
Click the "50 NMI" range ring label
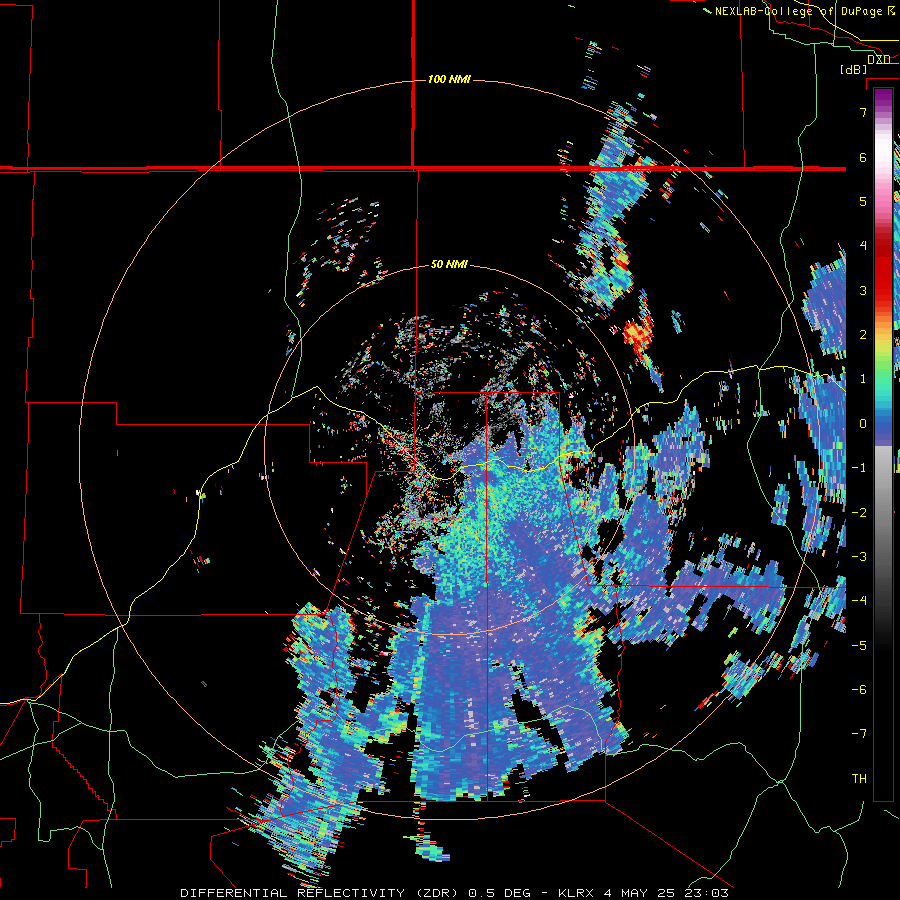pos(449,265)
